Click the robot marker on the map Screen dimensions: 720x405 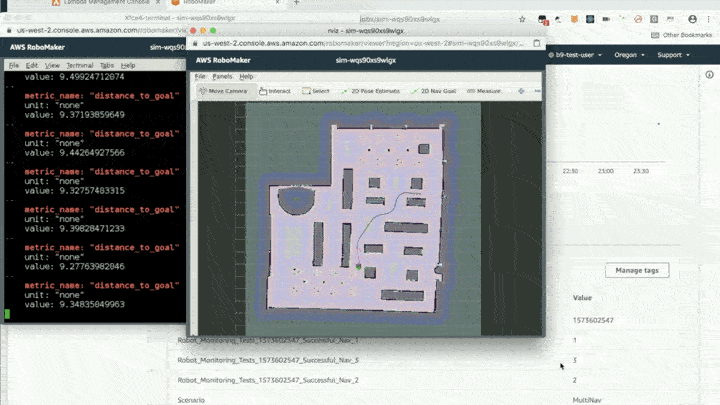coord(358,266)
